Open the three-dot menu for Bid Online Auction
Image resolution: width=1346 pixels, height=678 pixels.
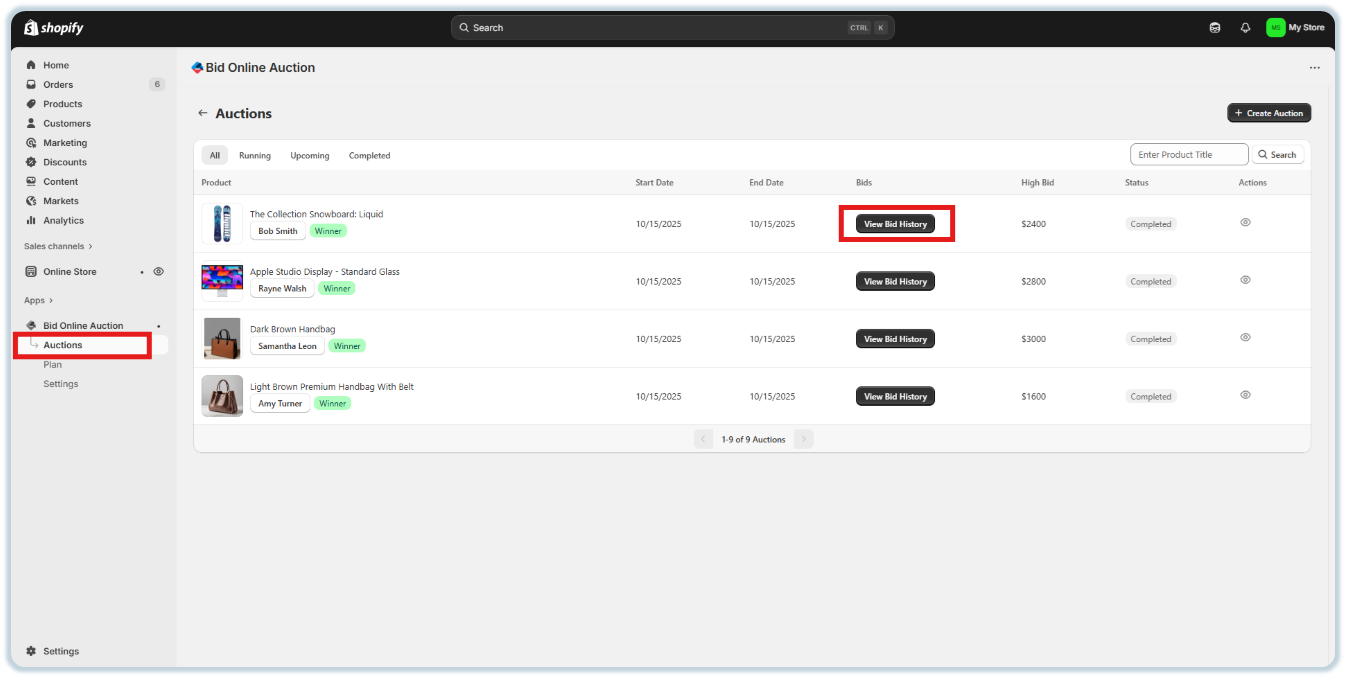[1314, 68]
